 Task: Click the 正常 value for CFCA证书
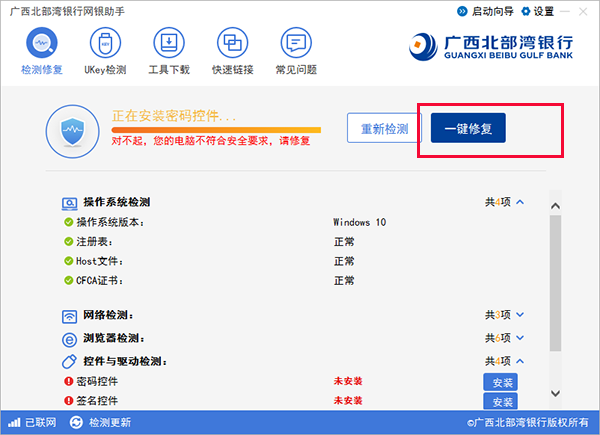click(344, 281)
